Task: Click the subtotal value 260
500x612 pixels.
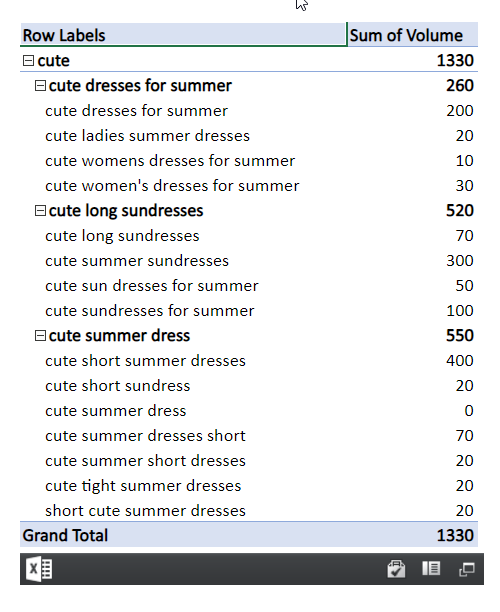Action: coord(460,85)
